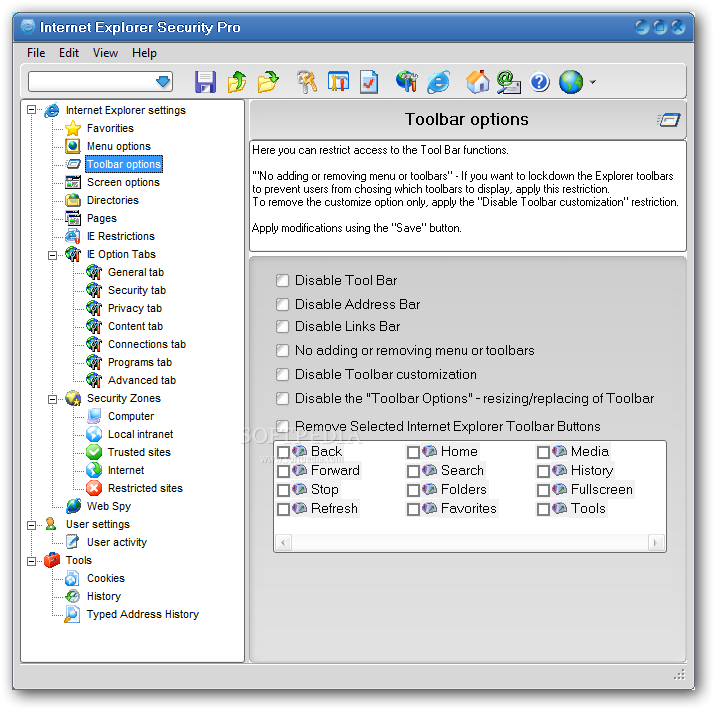The width and height of the screenshot is (715, 710).
Task: Click the Restricted sites red X icon
Action: coord(94,488)
